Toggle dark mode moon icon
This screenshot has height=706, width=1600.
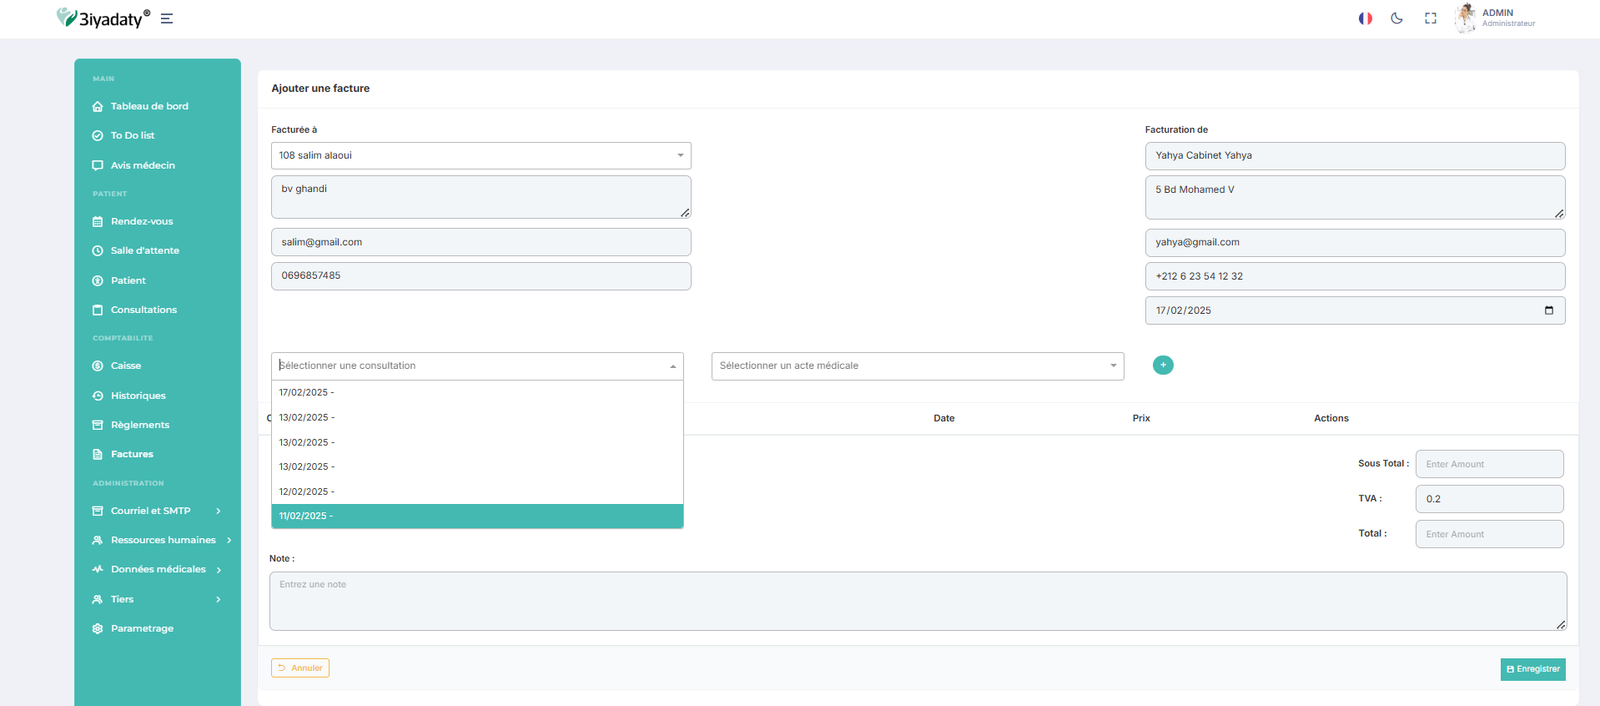1397,18
